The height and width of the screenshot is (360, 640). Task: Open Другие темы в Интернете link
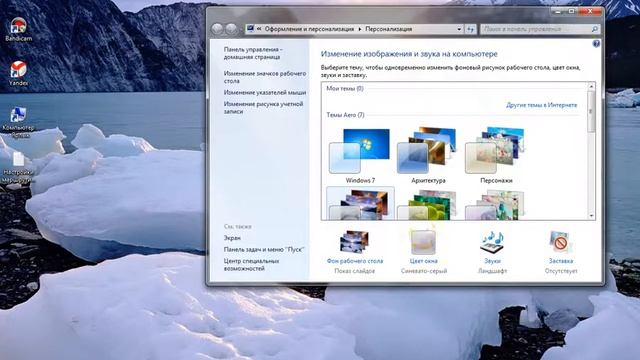tap(542, 105)
